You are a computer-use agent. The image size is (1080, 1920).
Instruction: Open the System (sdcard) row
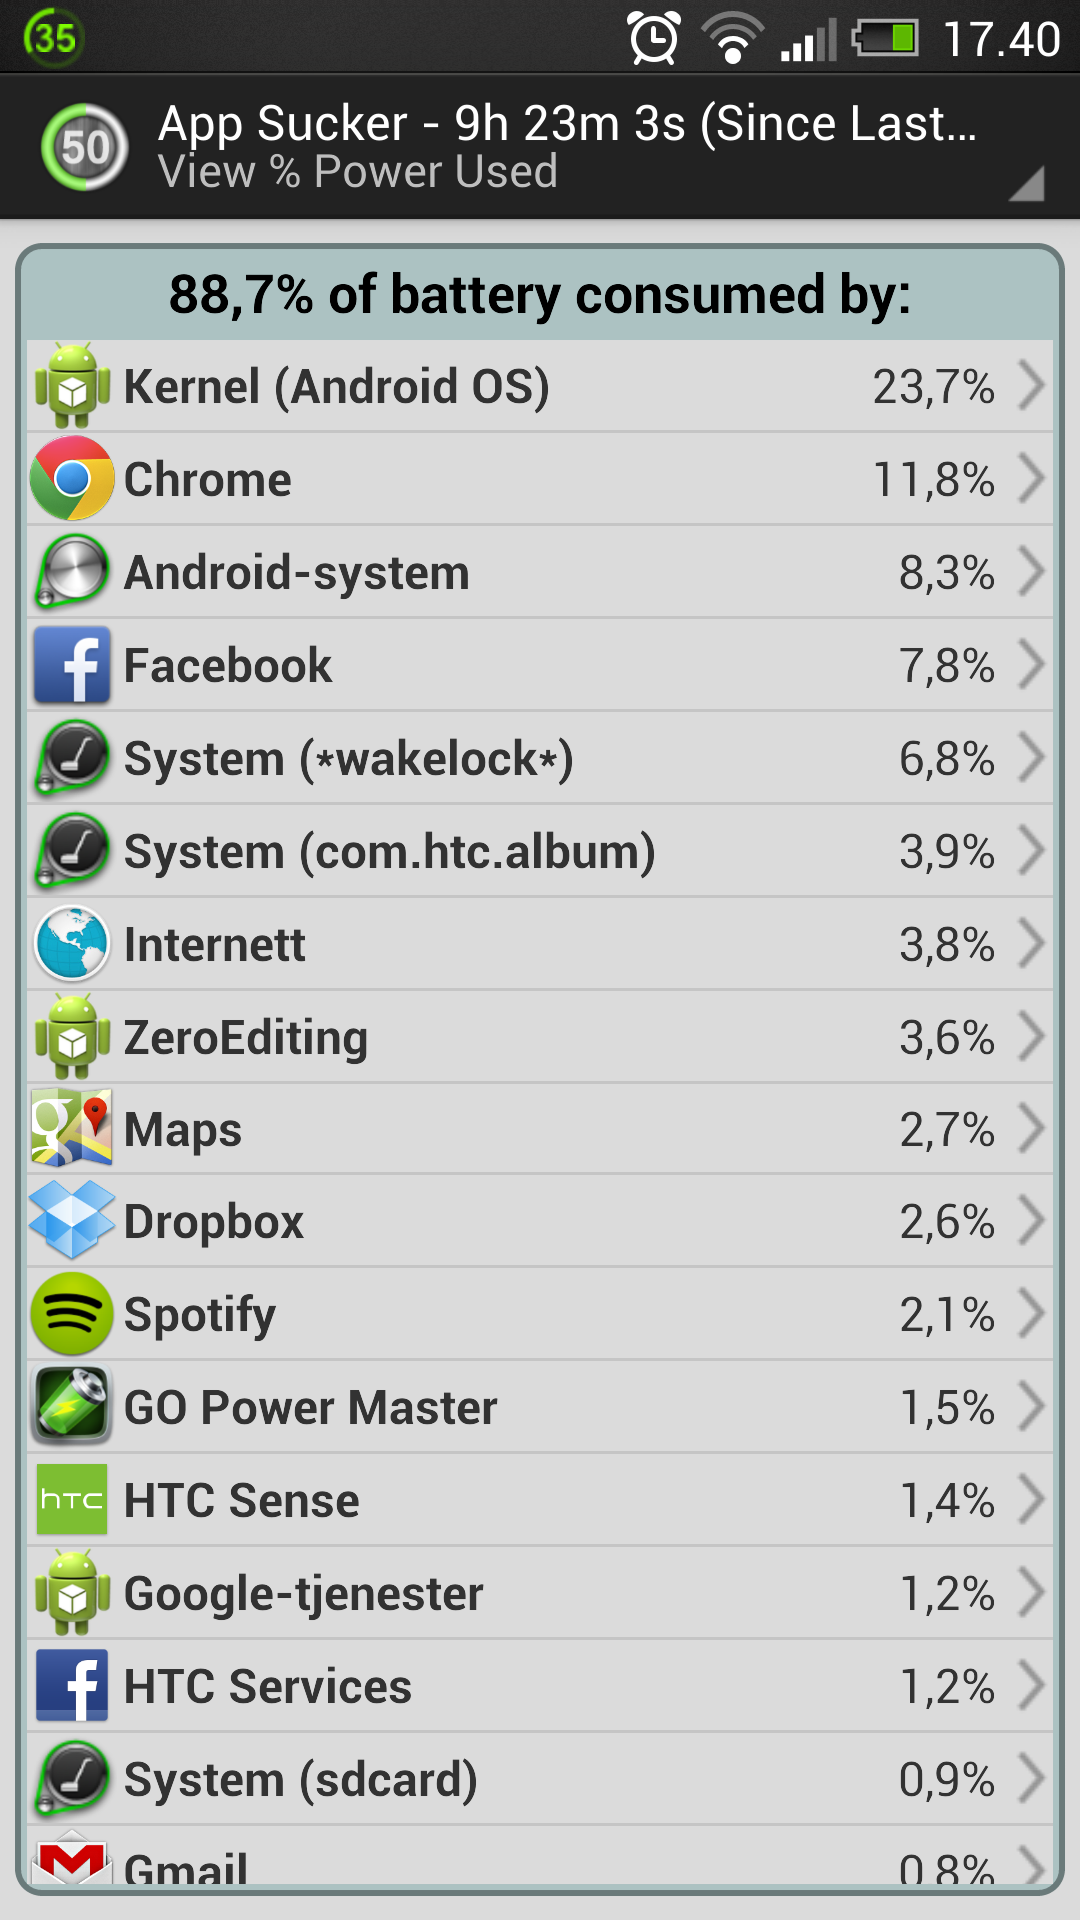point(540,1779)
